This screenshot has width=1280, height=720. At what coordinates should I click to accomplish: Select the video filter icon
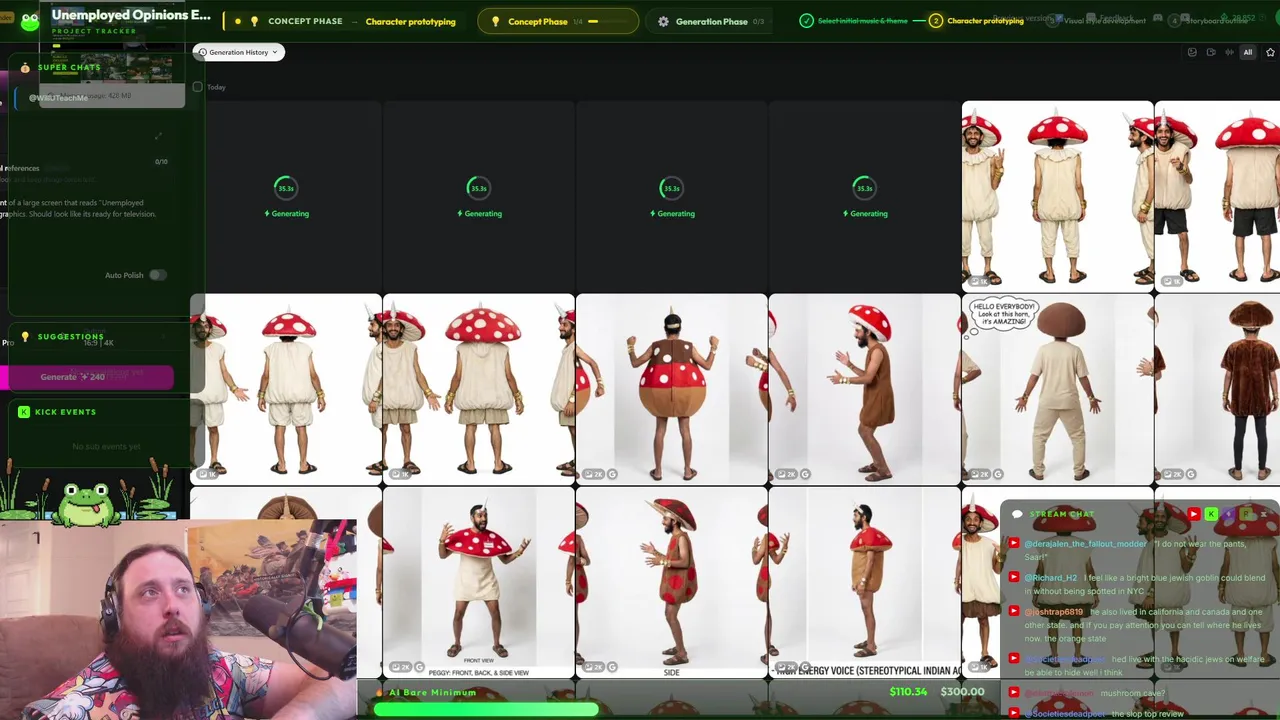pyautogui.click(x=1211, y=52)
